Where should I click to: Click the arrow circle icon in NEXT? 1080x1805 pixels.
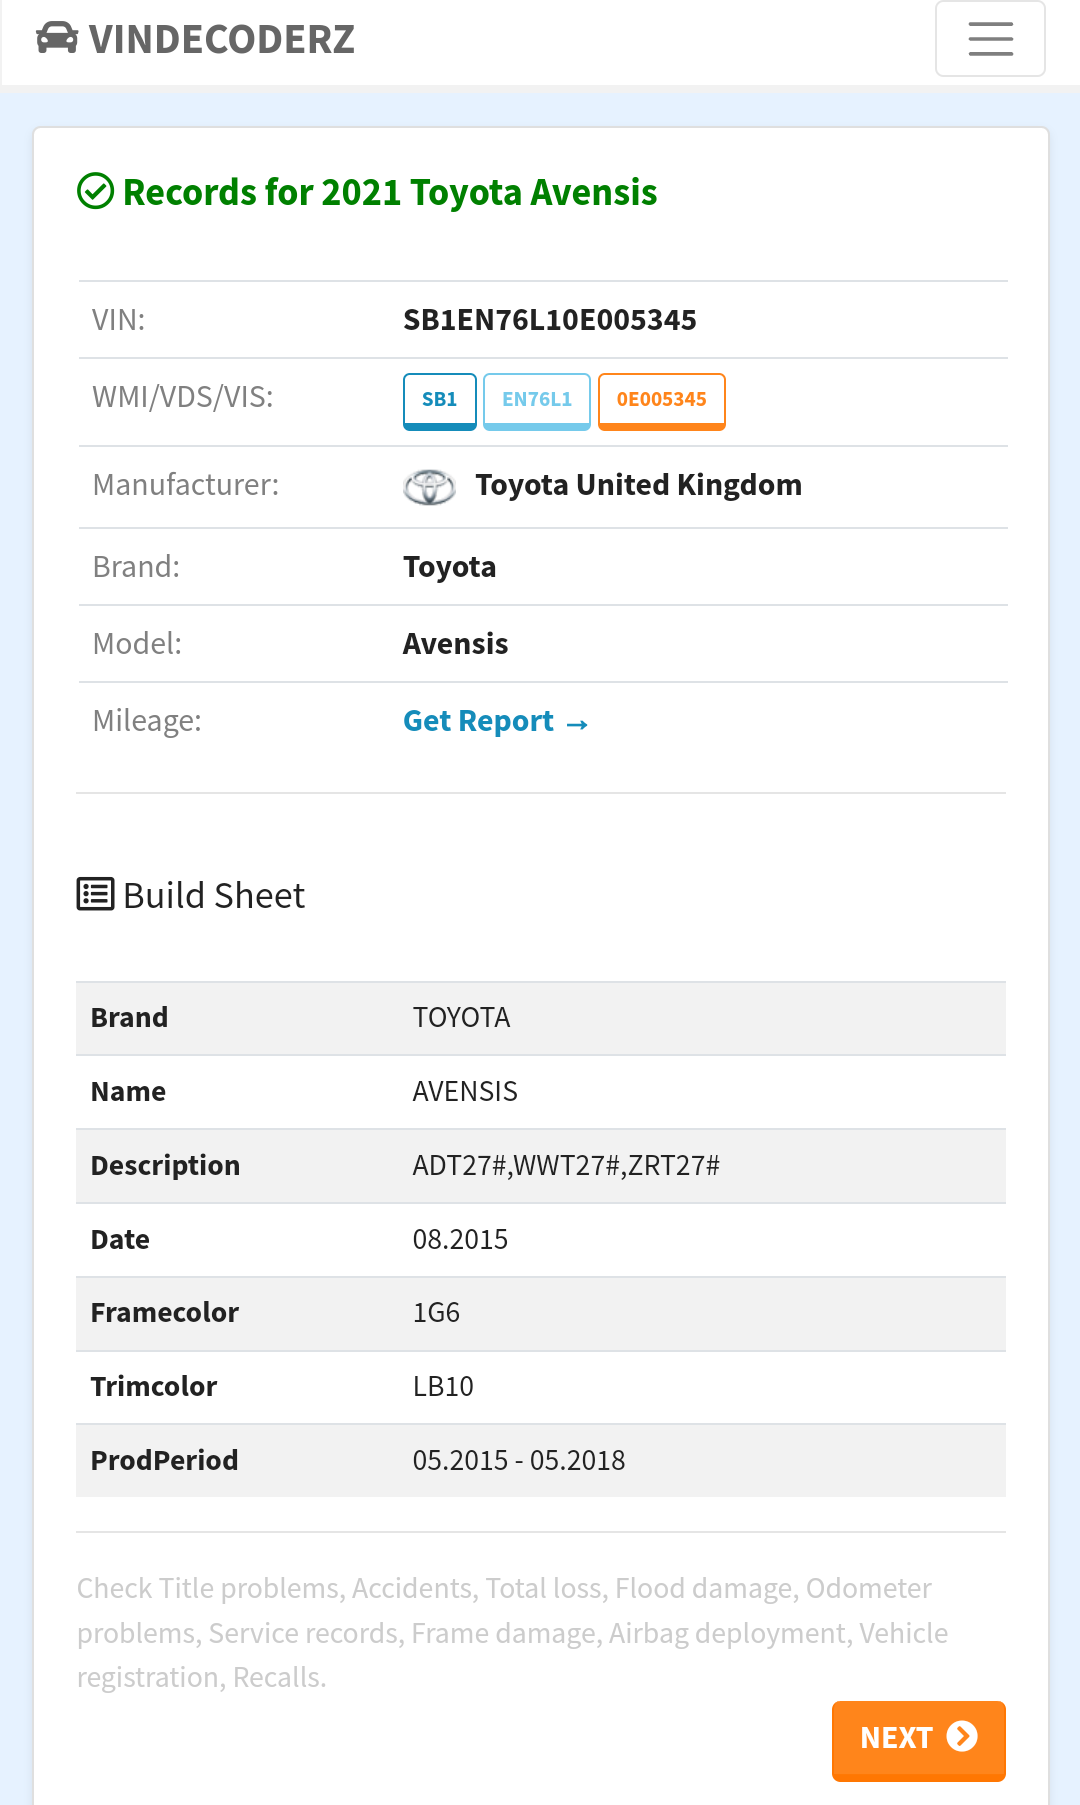(x=962, y=1737)
